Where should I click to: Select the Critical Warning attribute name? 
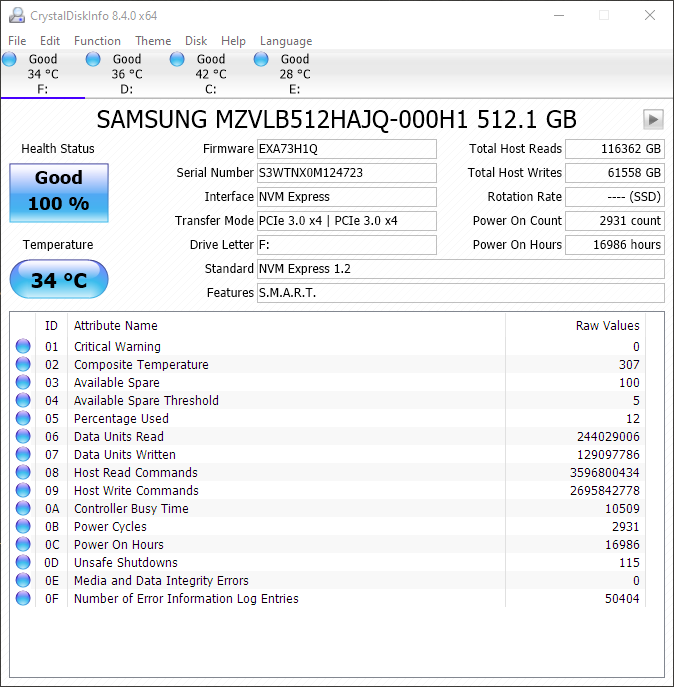pos(117,347)
